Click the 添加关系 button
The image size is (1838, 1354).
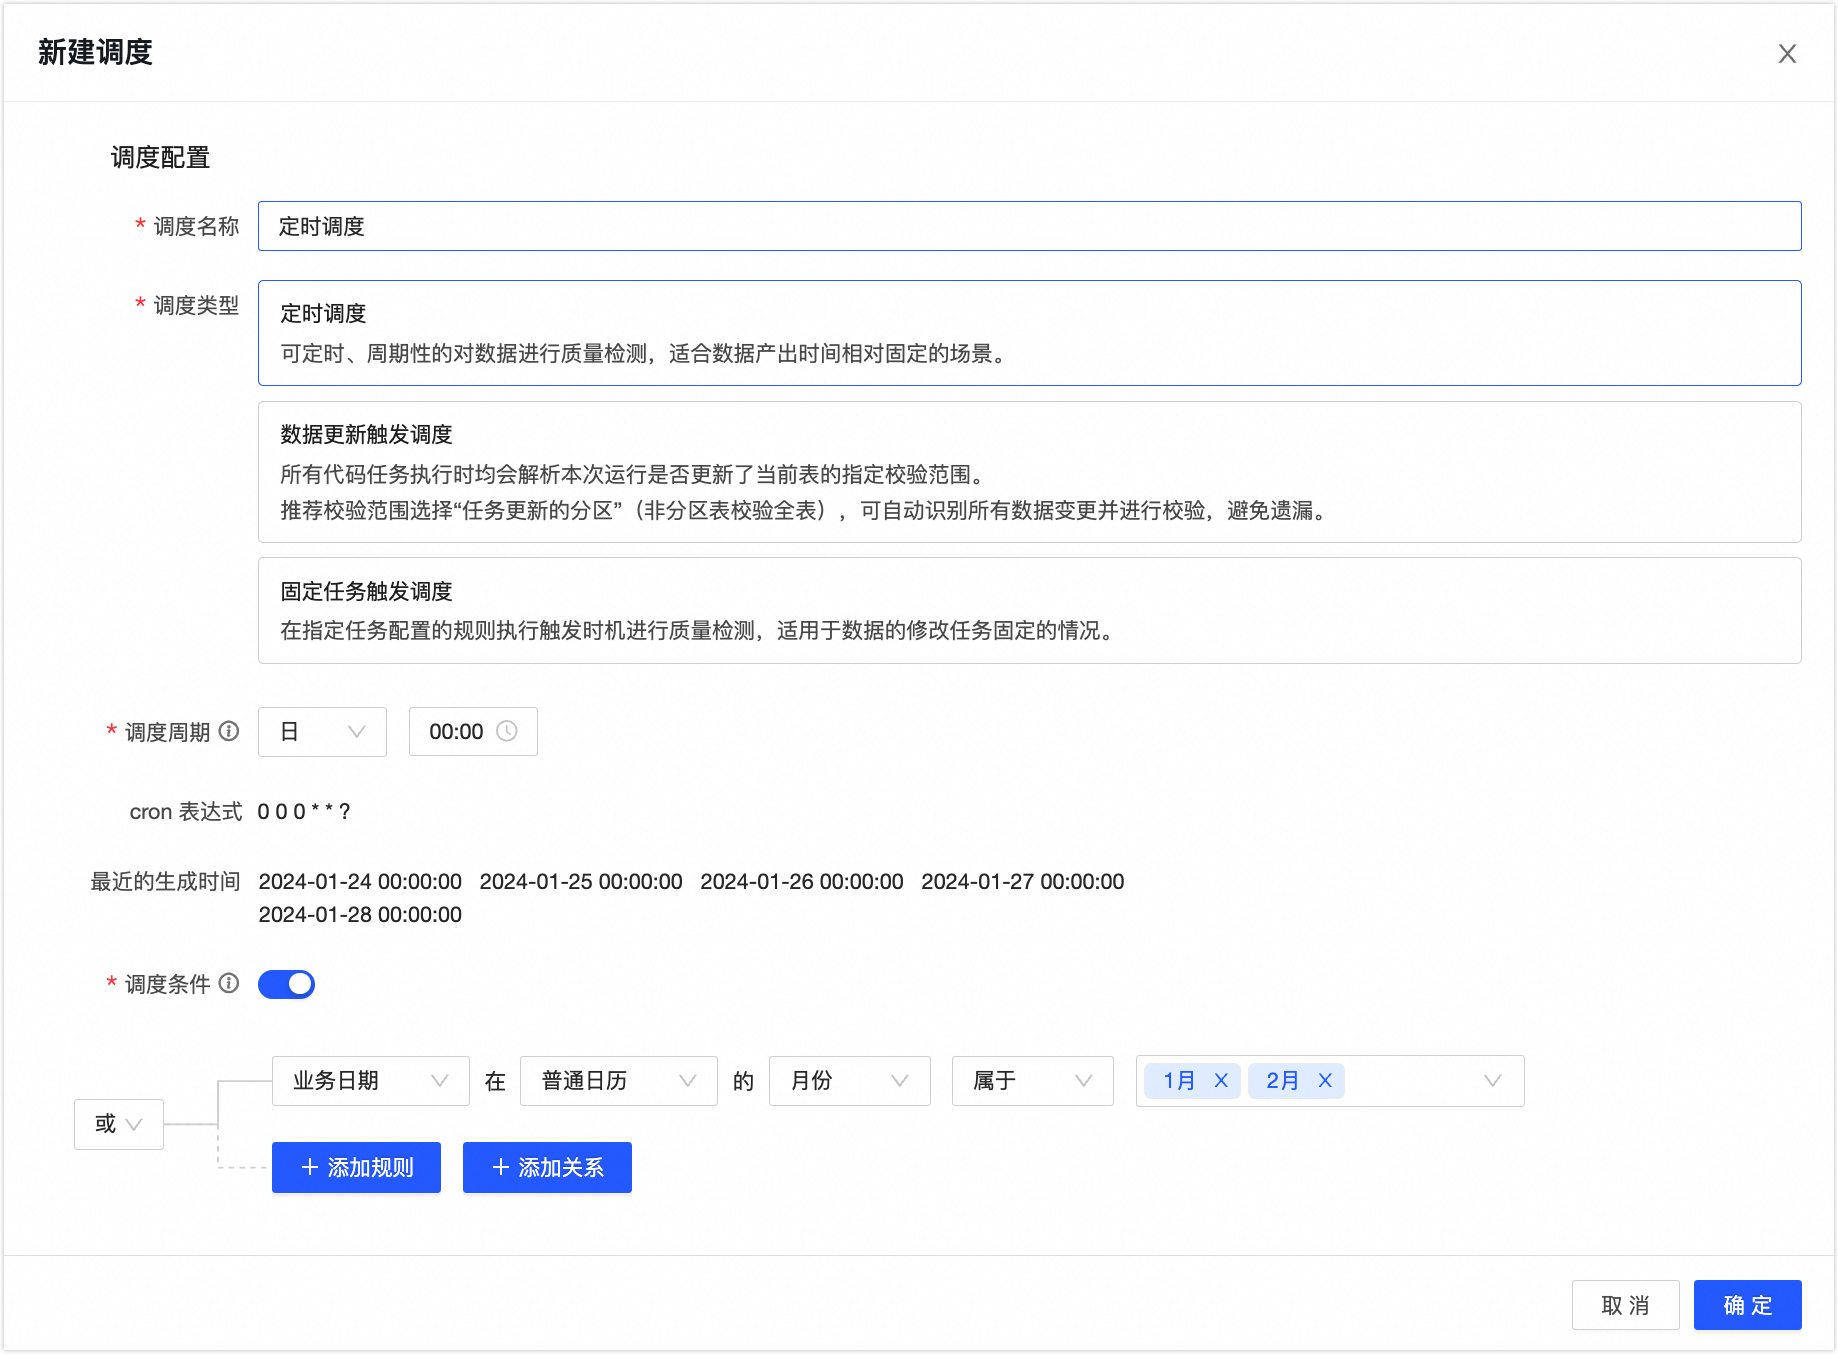point(547,1167)
